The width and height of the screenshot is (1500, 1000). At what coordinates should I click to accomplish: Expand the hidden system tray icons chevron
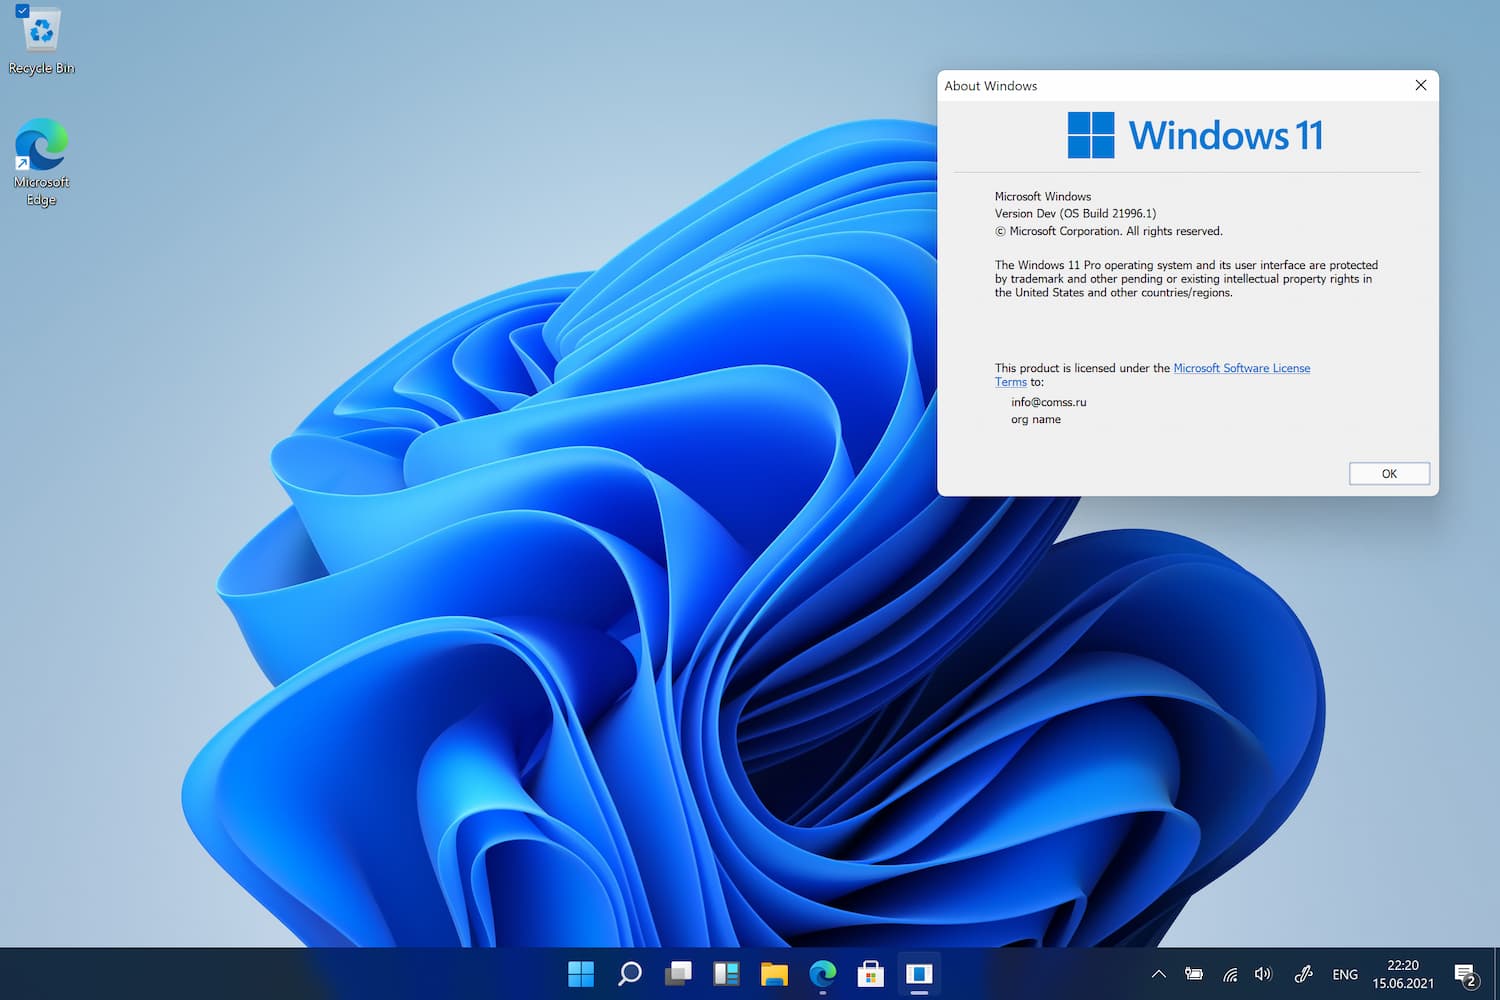point(1159,974)
